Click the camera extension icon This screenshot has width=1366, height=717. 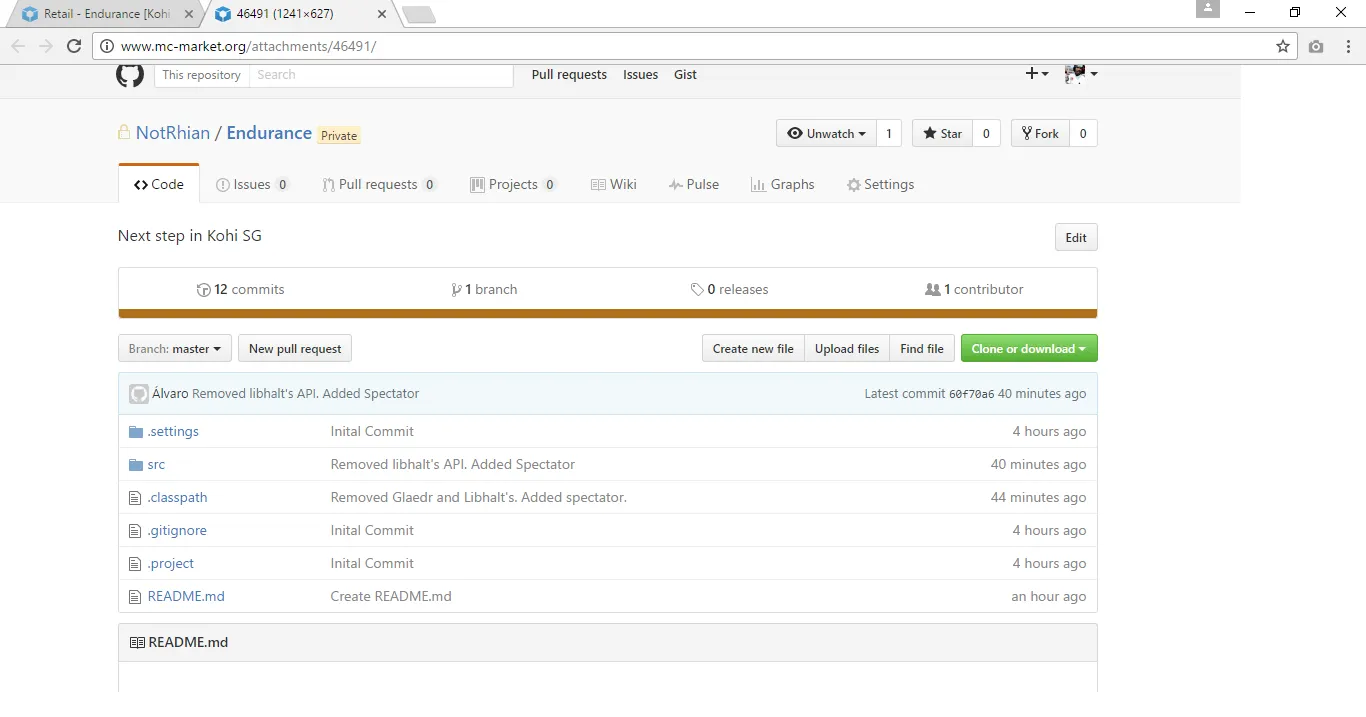(x=1316, y=46)
